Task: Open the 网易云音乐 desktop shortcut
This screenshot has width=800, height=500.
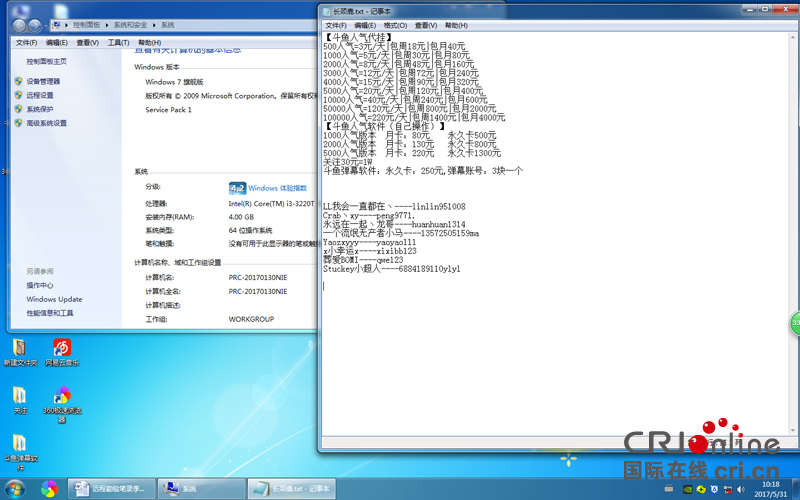Action: point(62,353)
